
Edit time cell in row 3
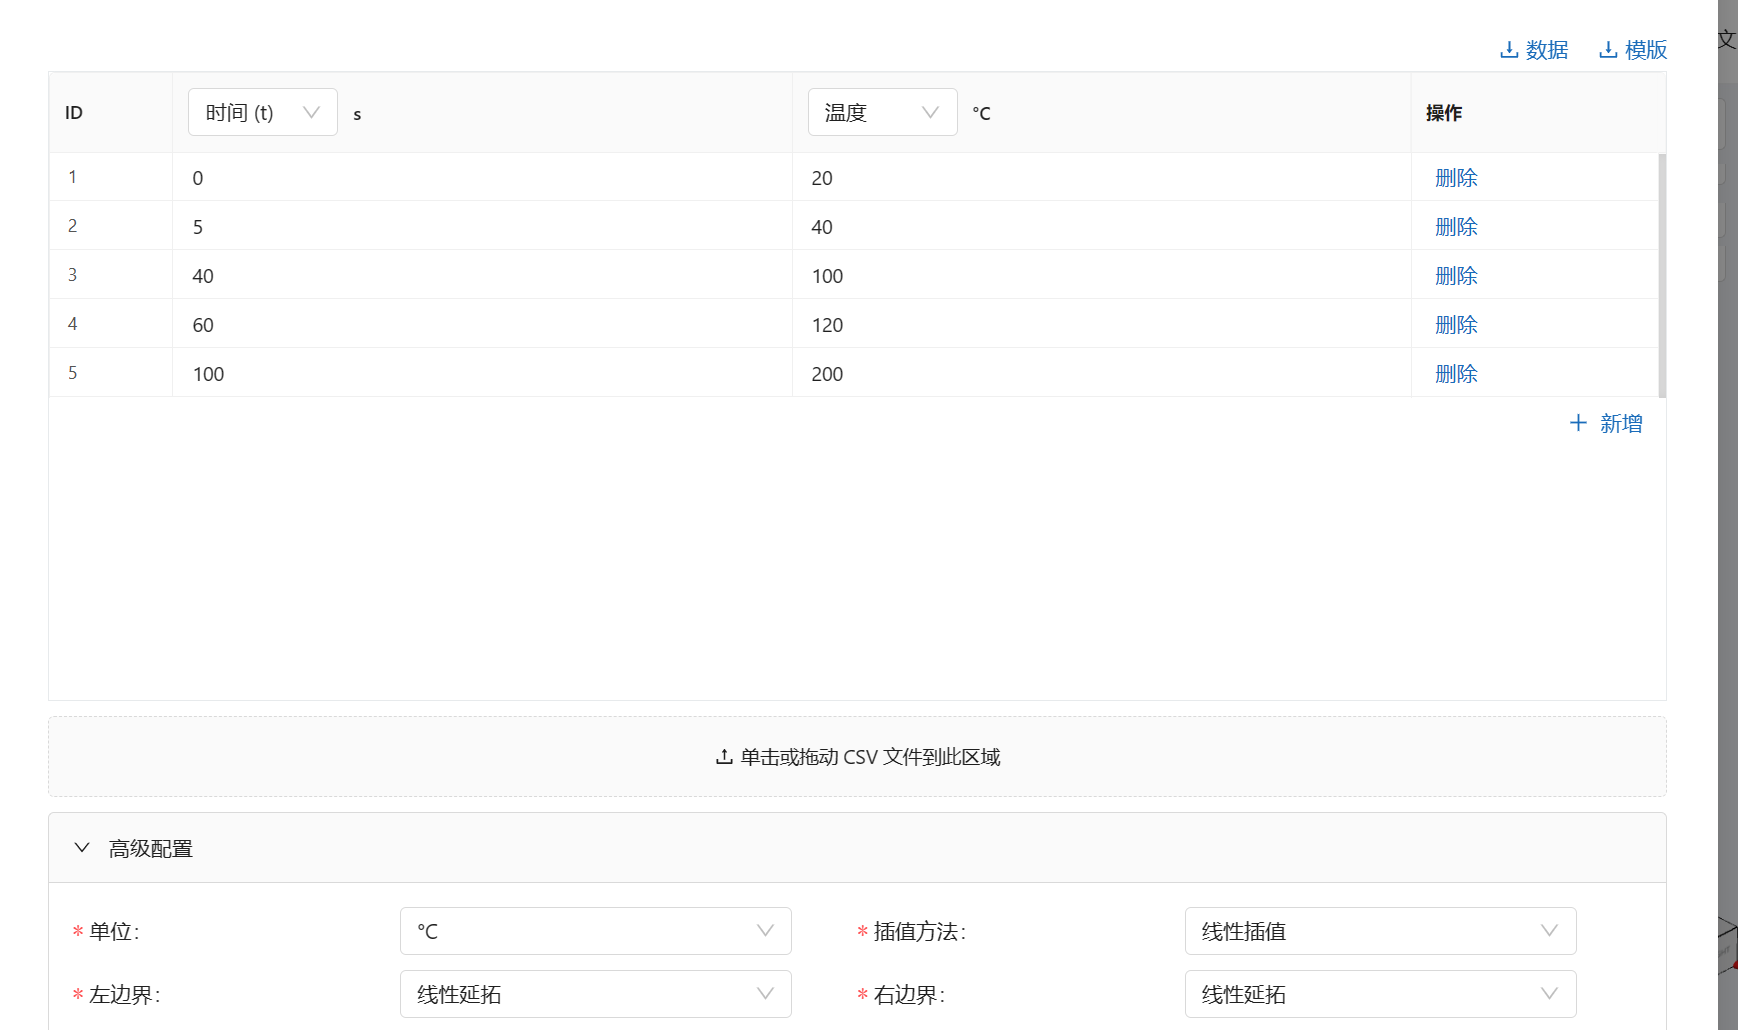[482, 275]
